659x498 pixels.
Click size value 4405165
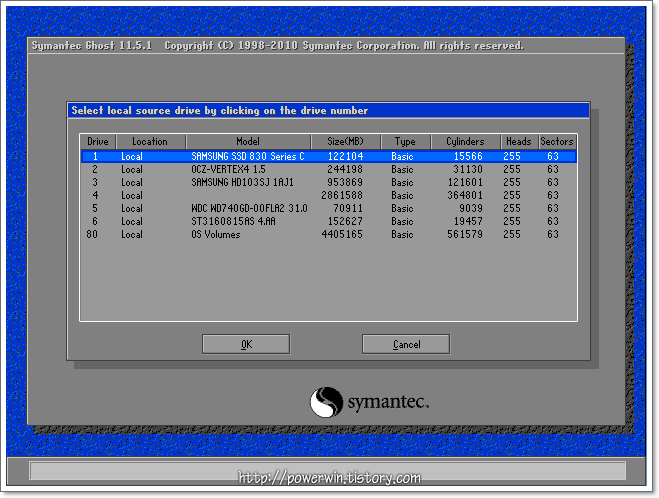[x=342, y=235]
